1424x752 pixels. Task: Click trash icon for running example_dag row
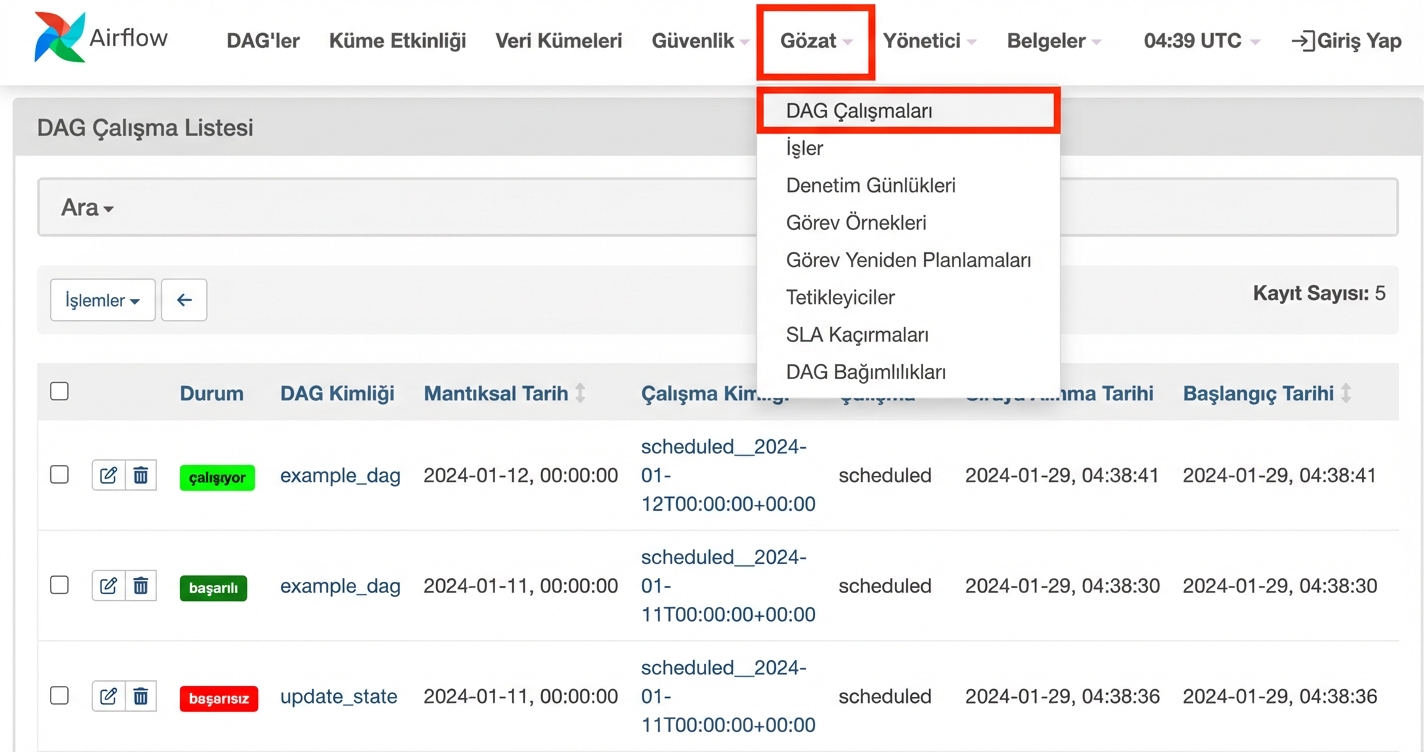tap(141, 475)
